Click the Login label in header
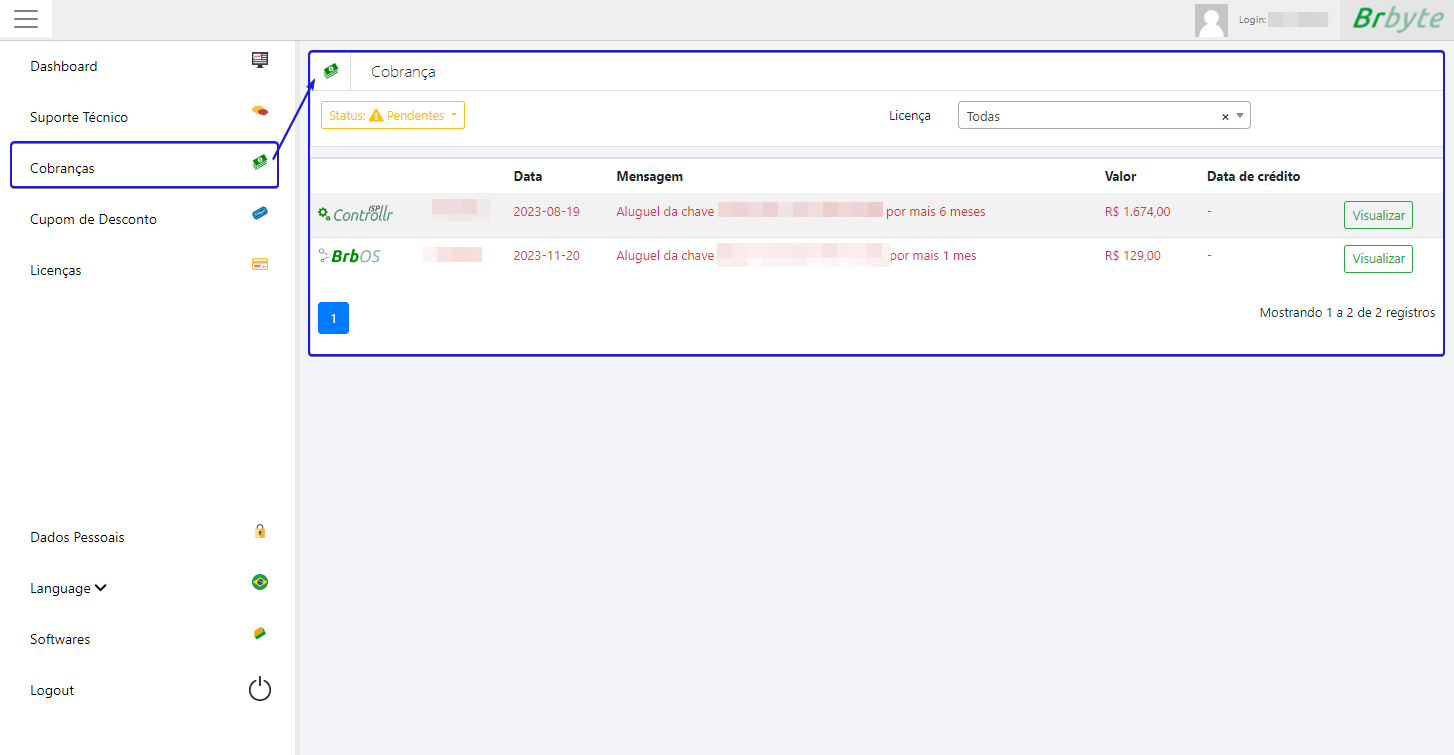1454x755 pixels. 1252,20
